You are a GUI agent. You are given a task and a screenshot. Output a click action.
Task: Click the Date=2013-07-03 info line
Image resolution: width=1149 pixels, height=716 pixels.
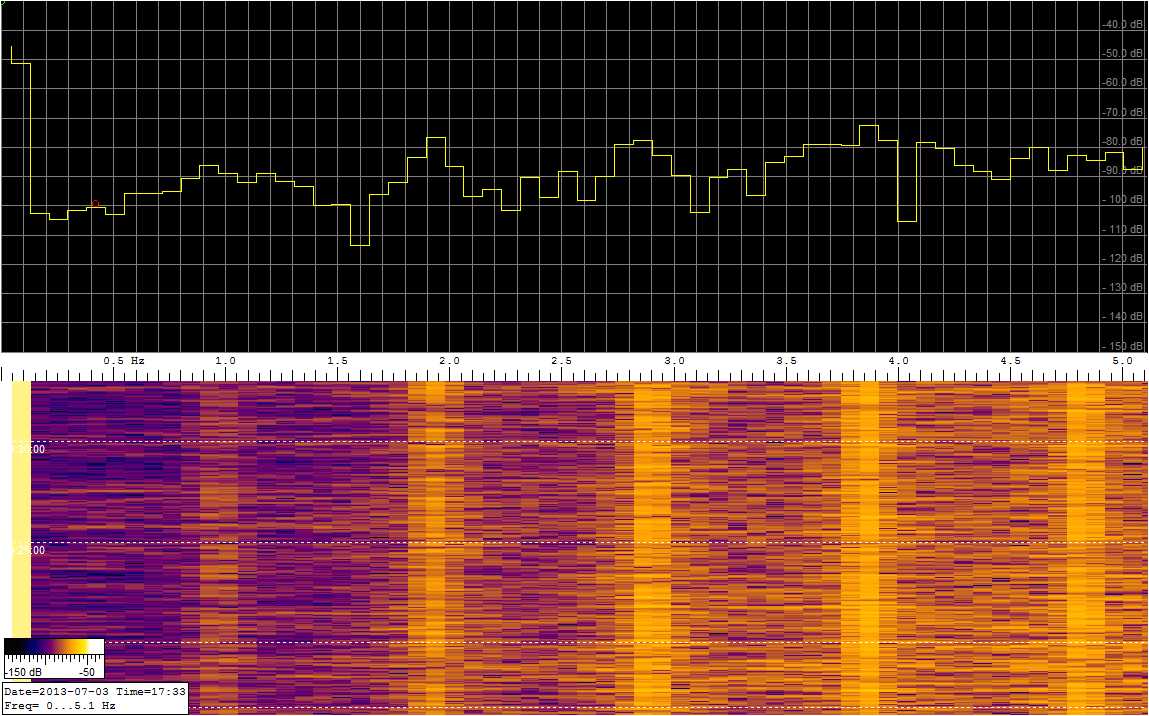click(94, 692)
